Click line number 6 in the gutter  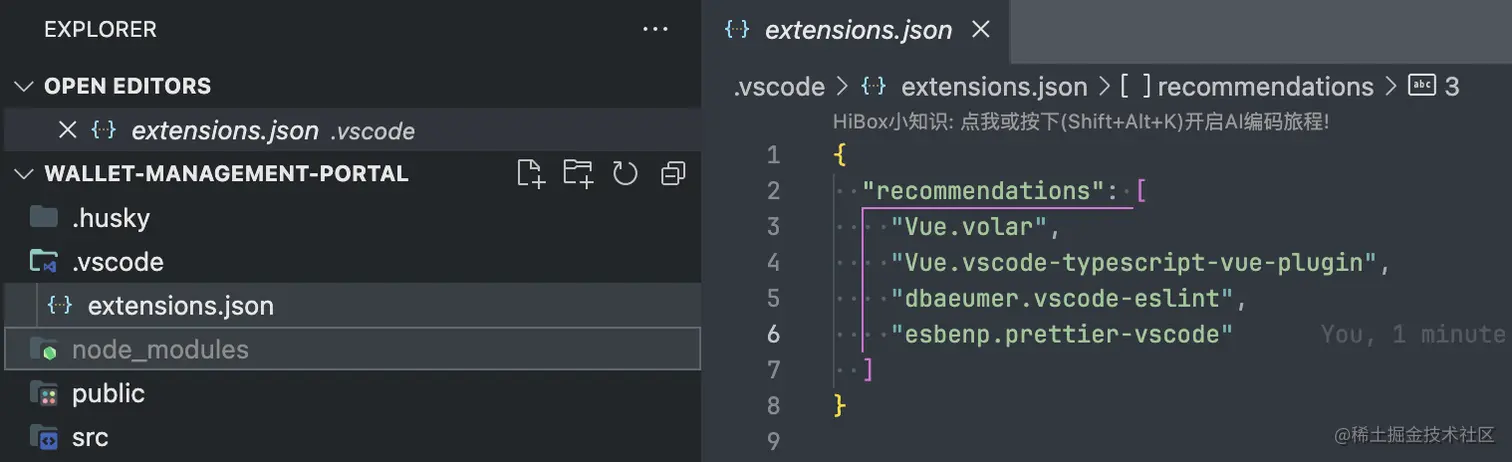[x=773, y=334]
